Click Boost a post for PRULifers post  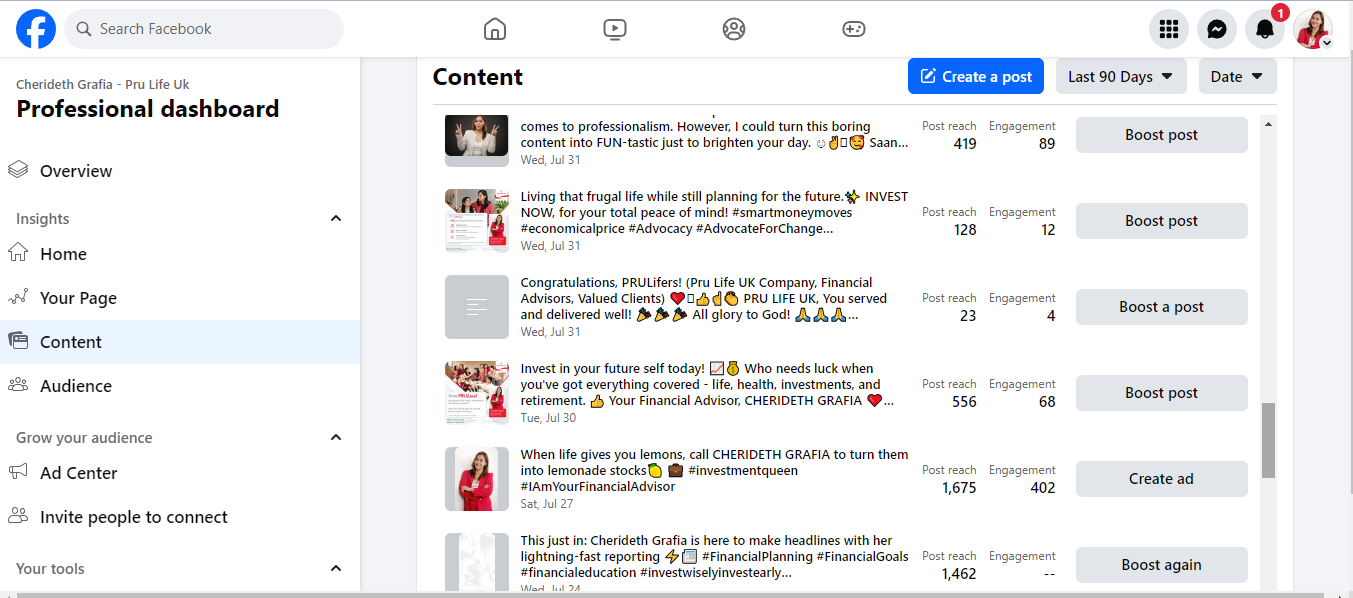click(1162, 307)
